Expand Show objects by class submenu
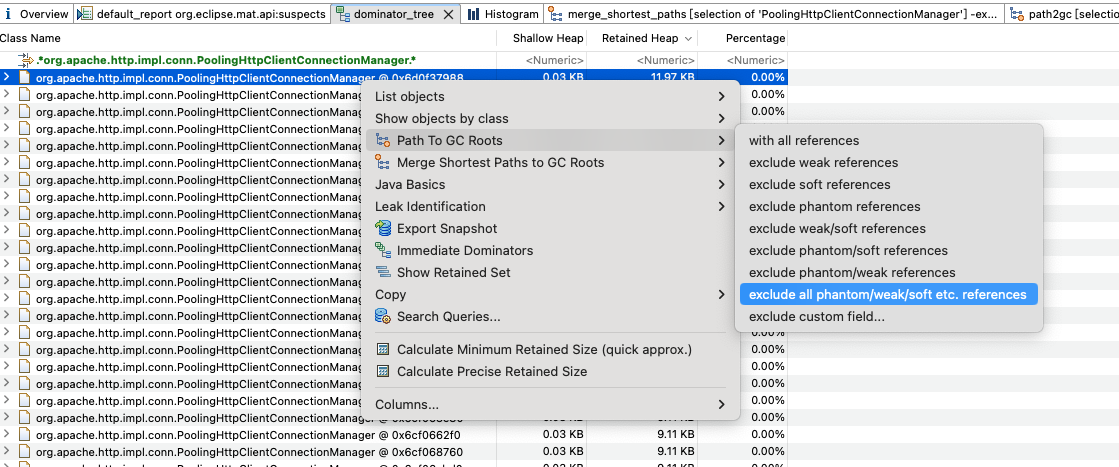This screenshot has width=1119, height=467. [x=548, y=119]
